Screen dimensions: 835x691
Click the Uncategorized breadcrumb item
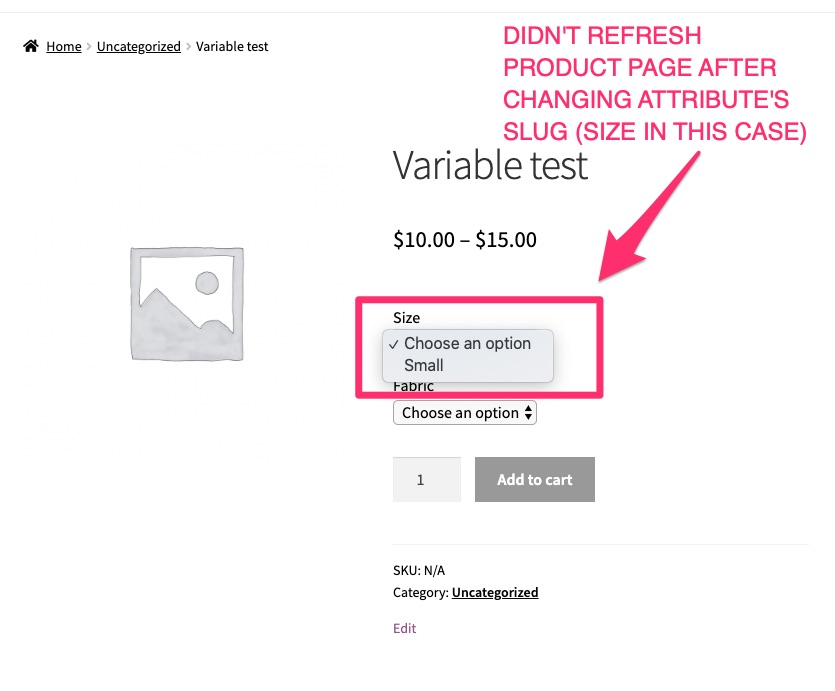(138, 46)
